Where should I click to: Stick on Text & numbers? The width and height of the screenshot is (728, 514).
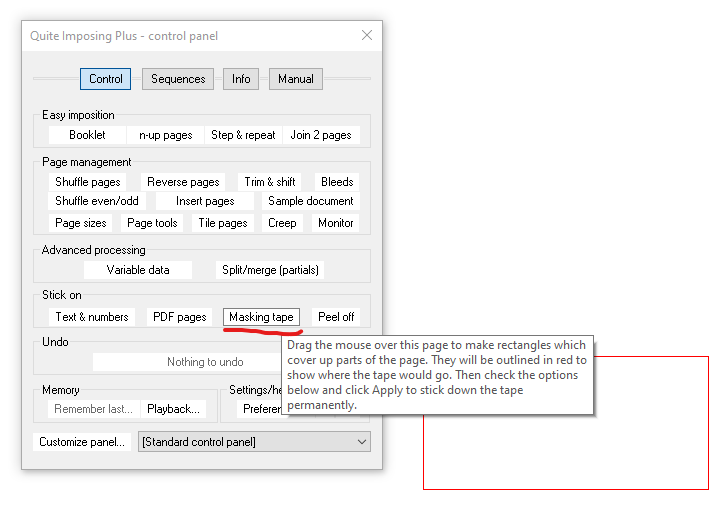coord(92,317)
